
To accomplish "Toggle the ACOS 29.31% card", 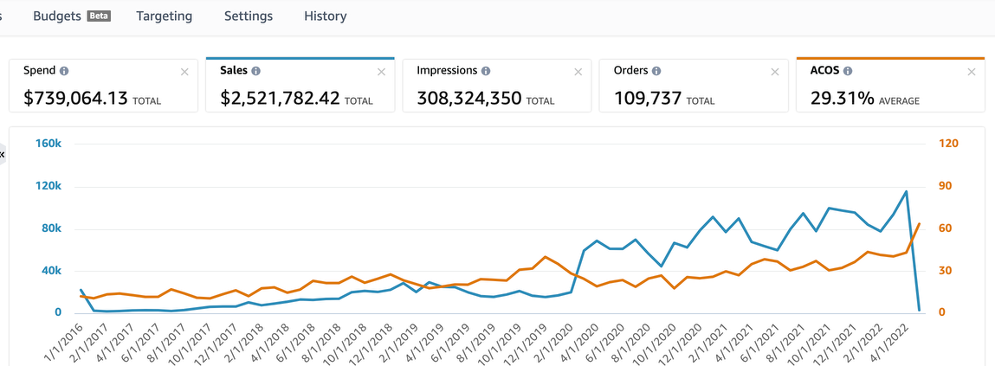I will (x=891, y=85).
